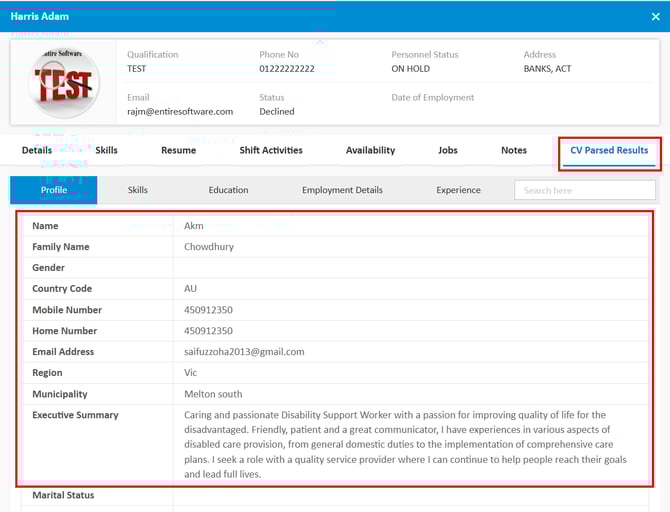Click the address BANKS, ACT
Viewport: 670px width, 512px height.
pyautogui.click(x=547, y=69)
